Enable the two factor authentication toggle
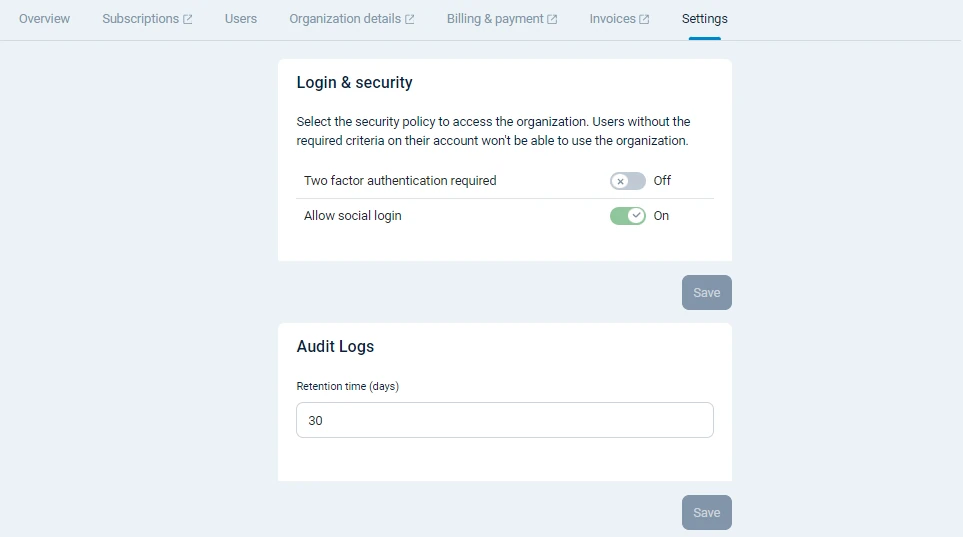This screenshot has height=537, width=963. pyautogui.click(x=628, y=181)
